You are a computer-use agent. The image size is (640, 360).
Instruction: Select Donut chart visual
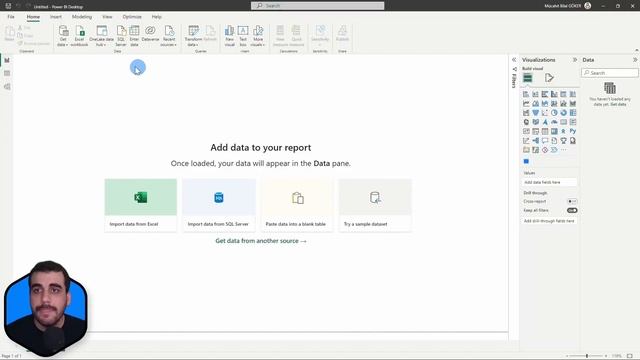click(x=563, y=113)
